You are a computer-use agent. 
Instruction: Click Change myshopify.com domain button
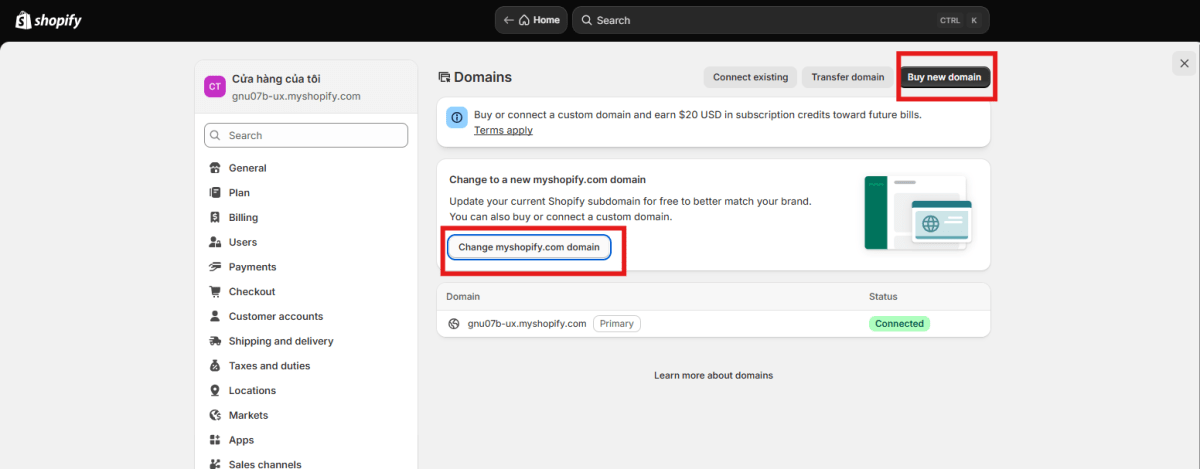529,247
